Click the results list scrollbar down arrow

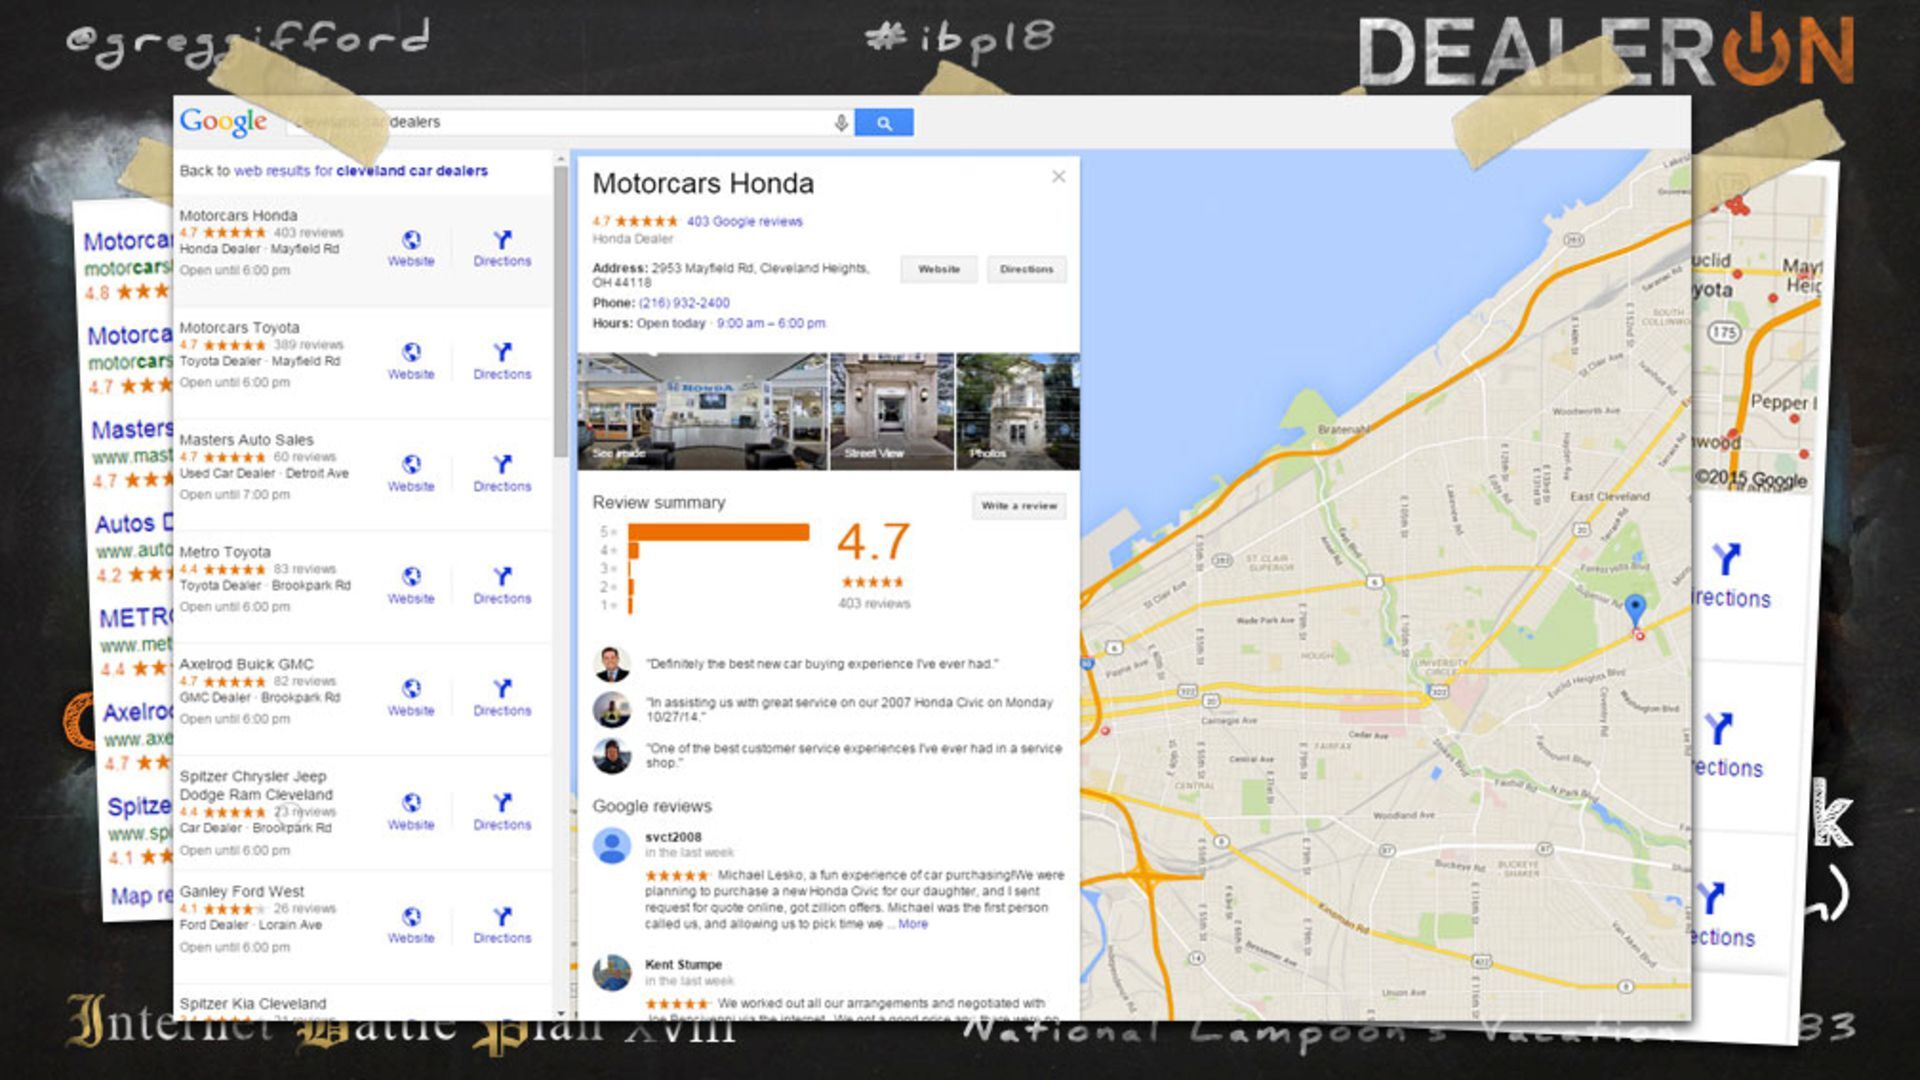coord(561,1012)
